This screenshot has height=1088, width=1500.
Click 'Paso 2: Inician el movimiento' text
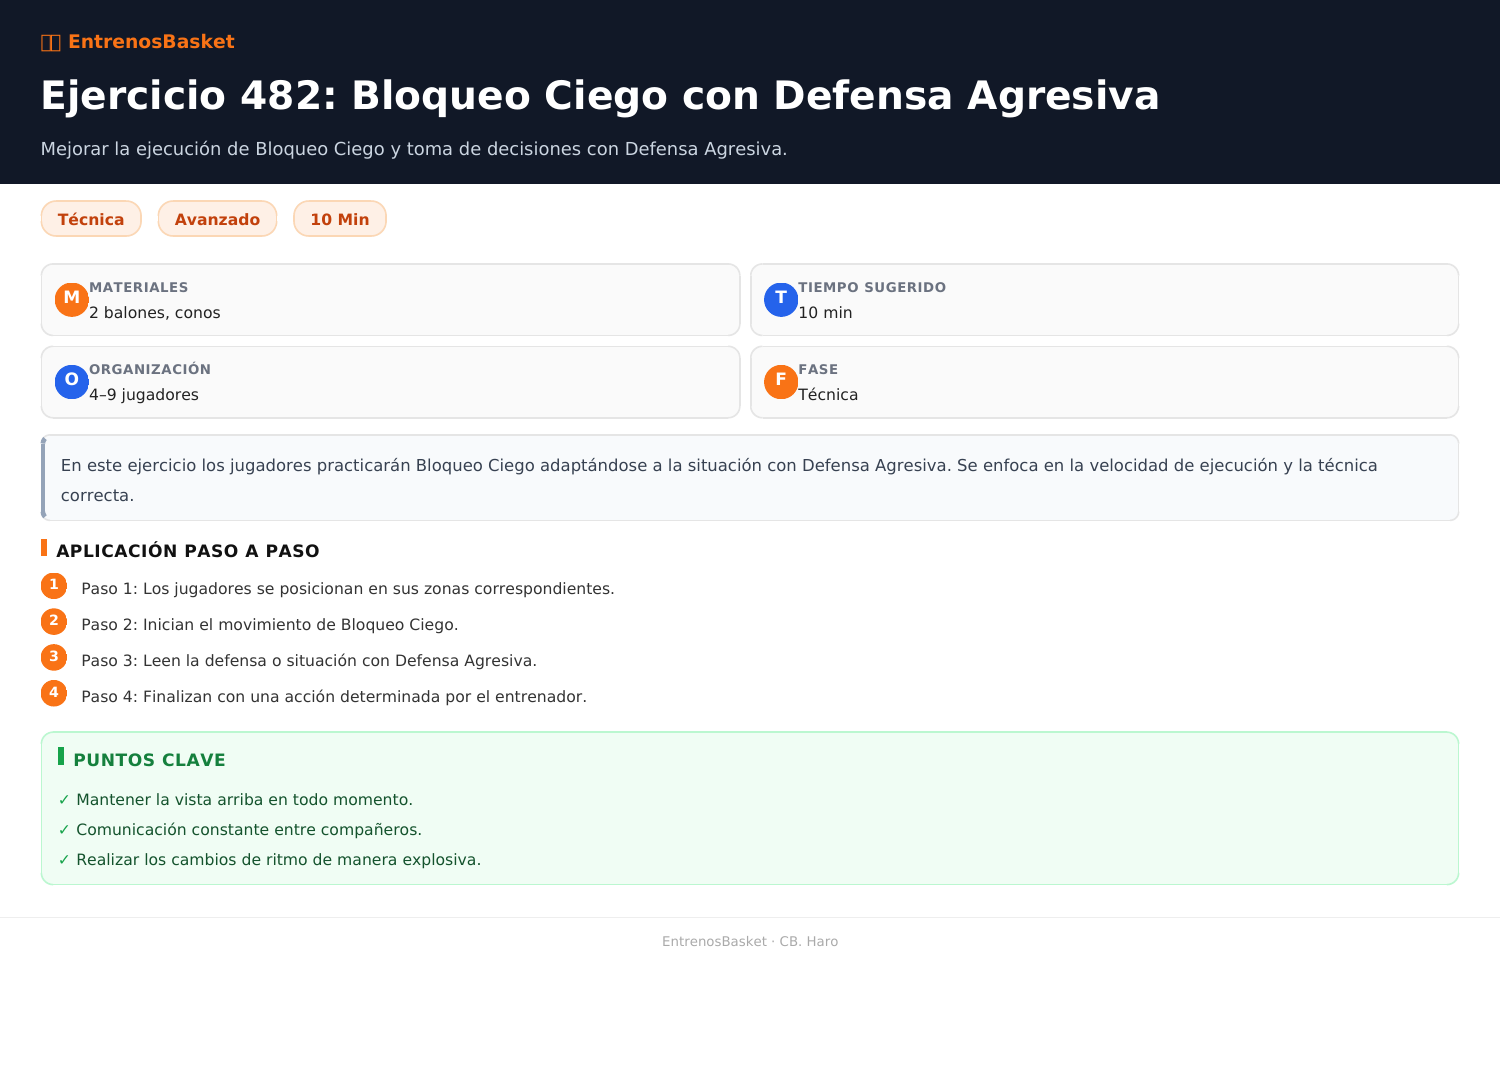click(270, 625)
